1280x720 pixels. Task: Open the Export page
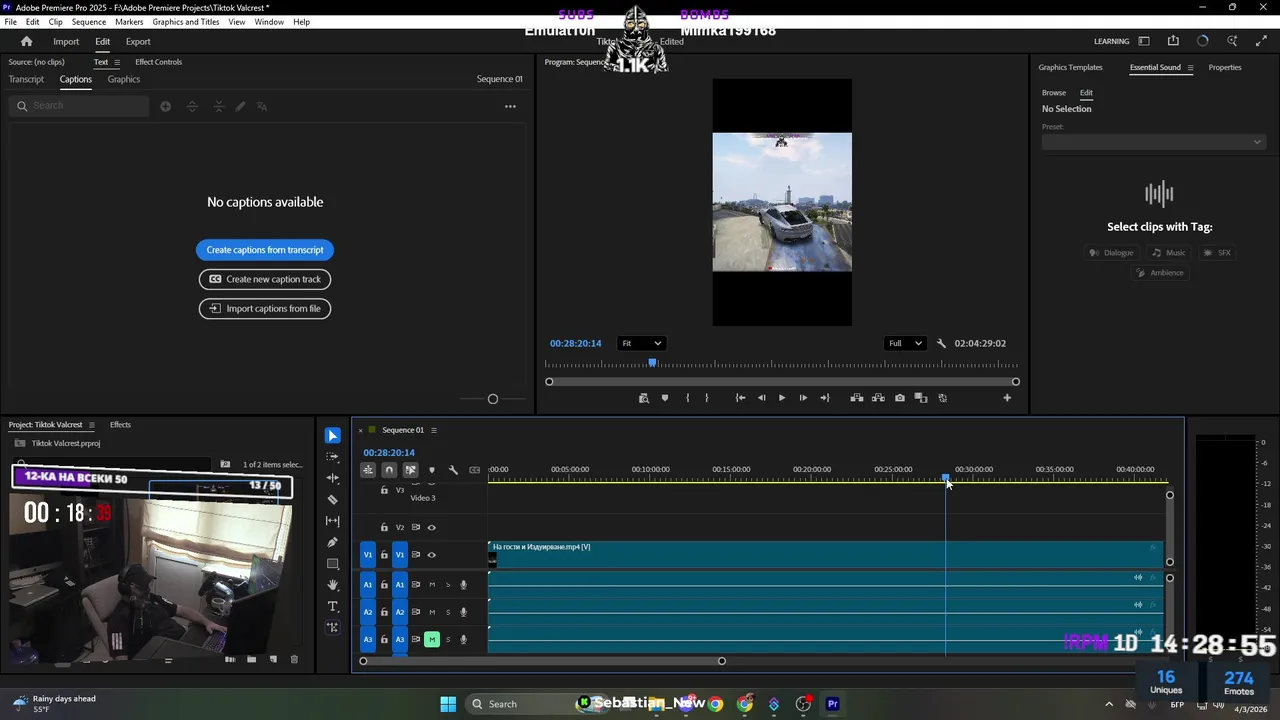coord(138,42)
